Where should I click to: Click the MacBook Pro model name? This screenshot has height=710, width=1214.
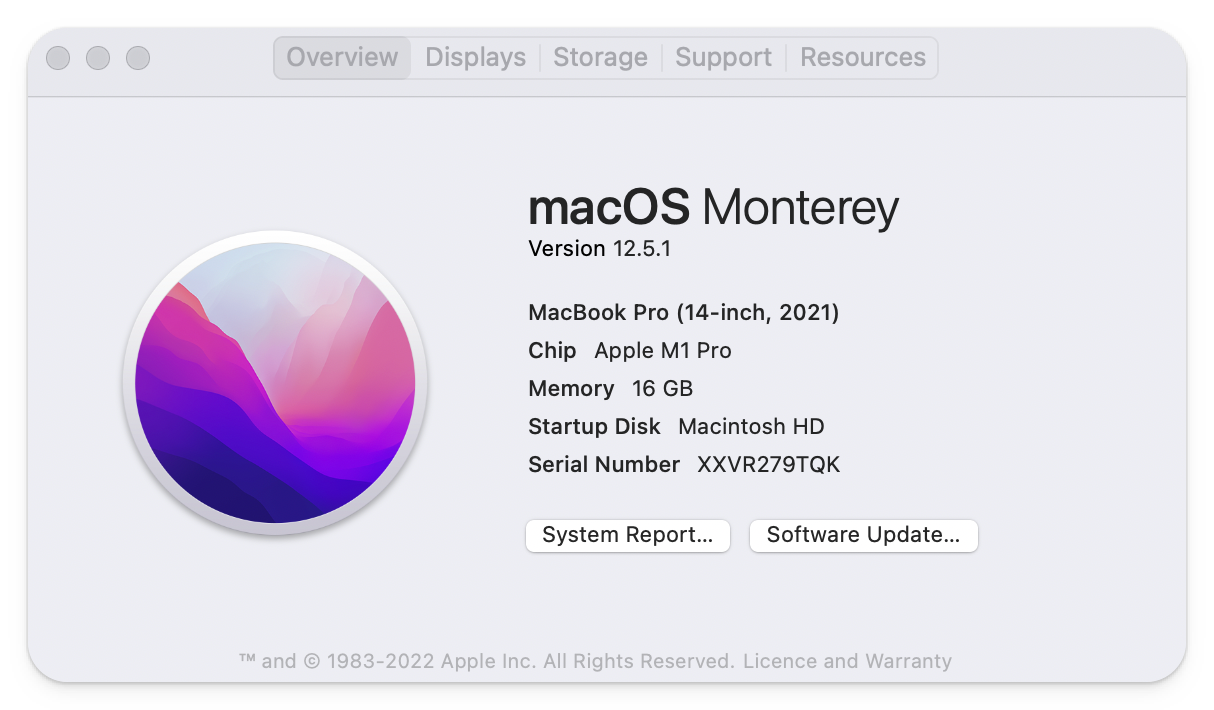point(683,312)
